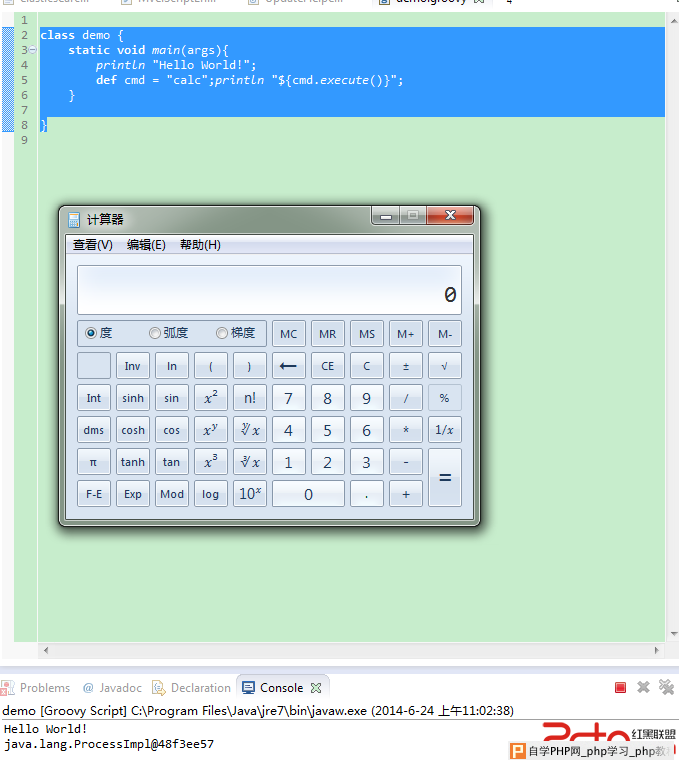679x765 pixels.
Task: Click the division key
Action: pyautogui.click(x=406, y=398)
